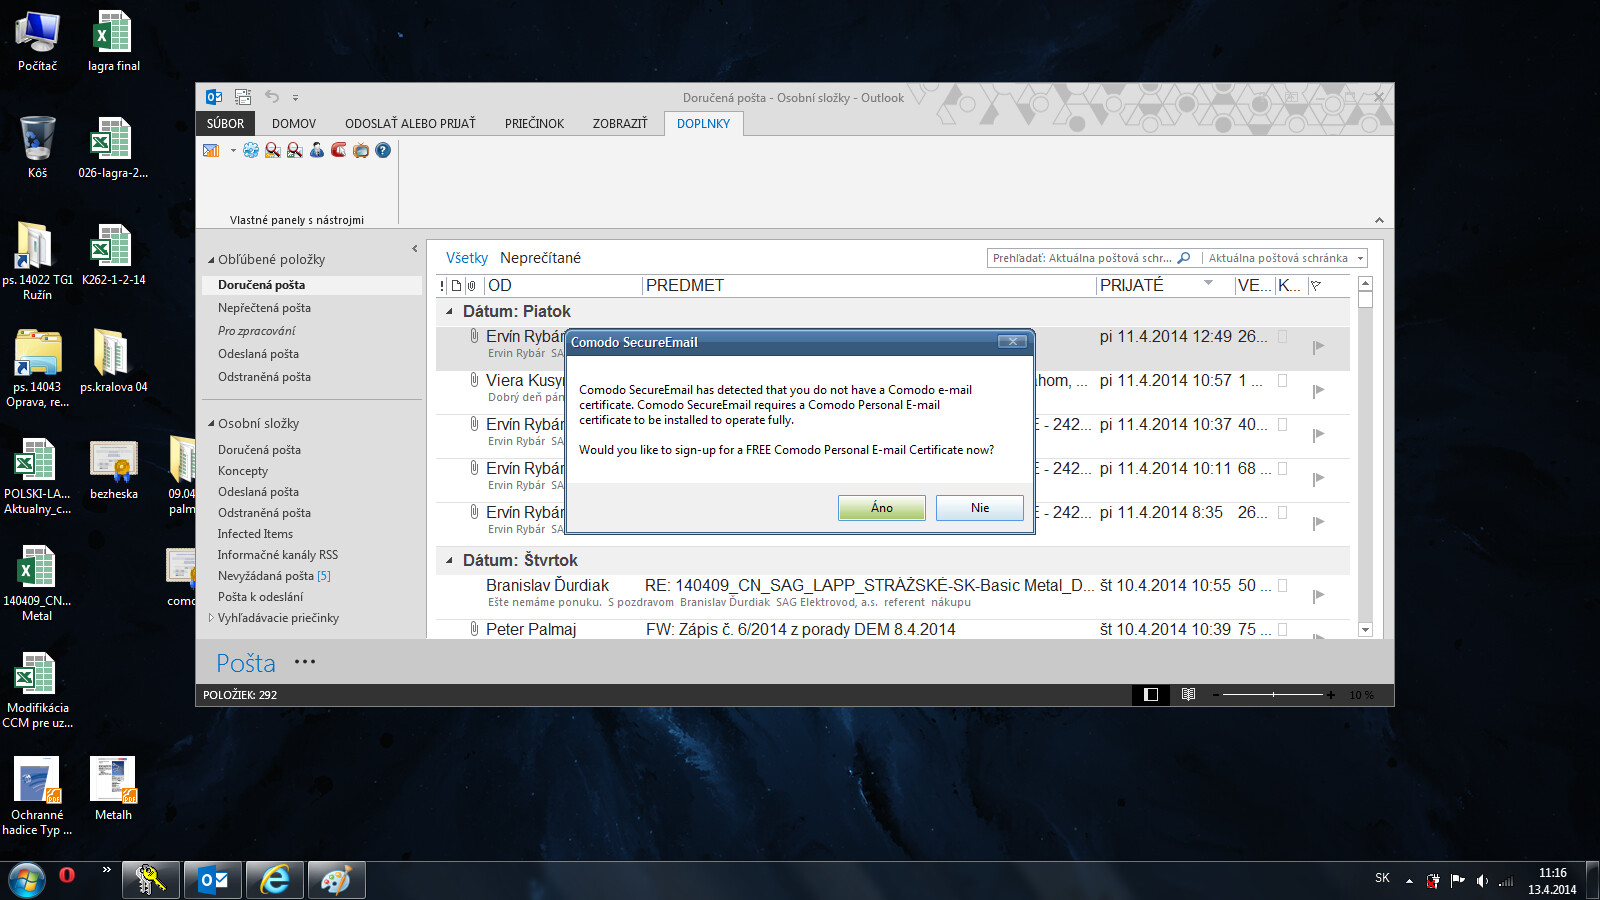Click the flag status column header icon
1600x900 pixels.
[1316, 286]
